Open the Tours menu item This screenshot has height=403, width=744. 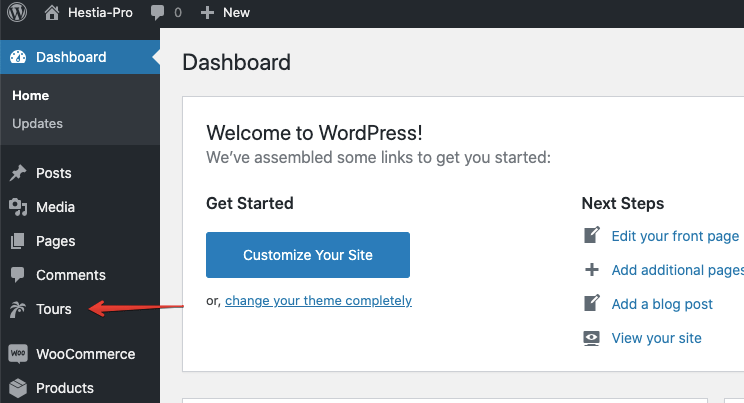(x=54, y=309)
